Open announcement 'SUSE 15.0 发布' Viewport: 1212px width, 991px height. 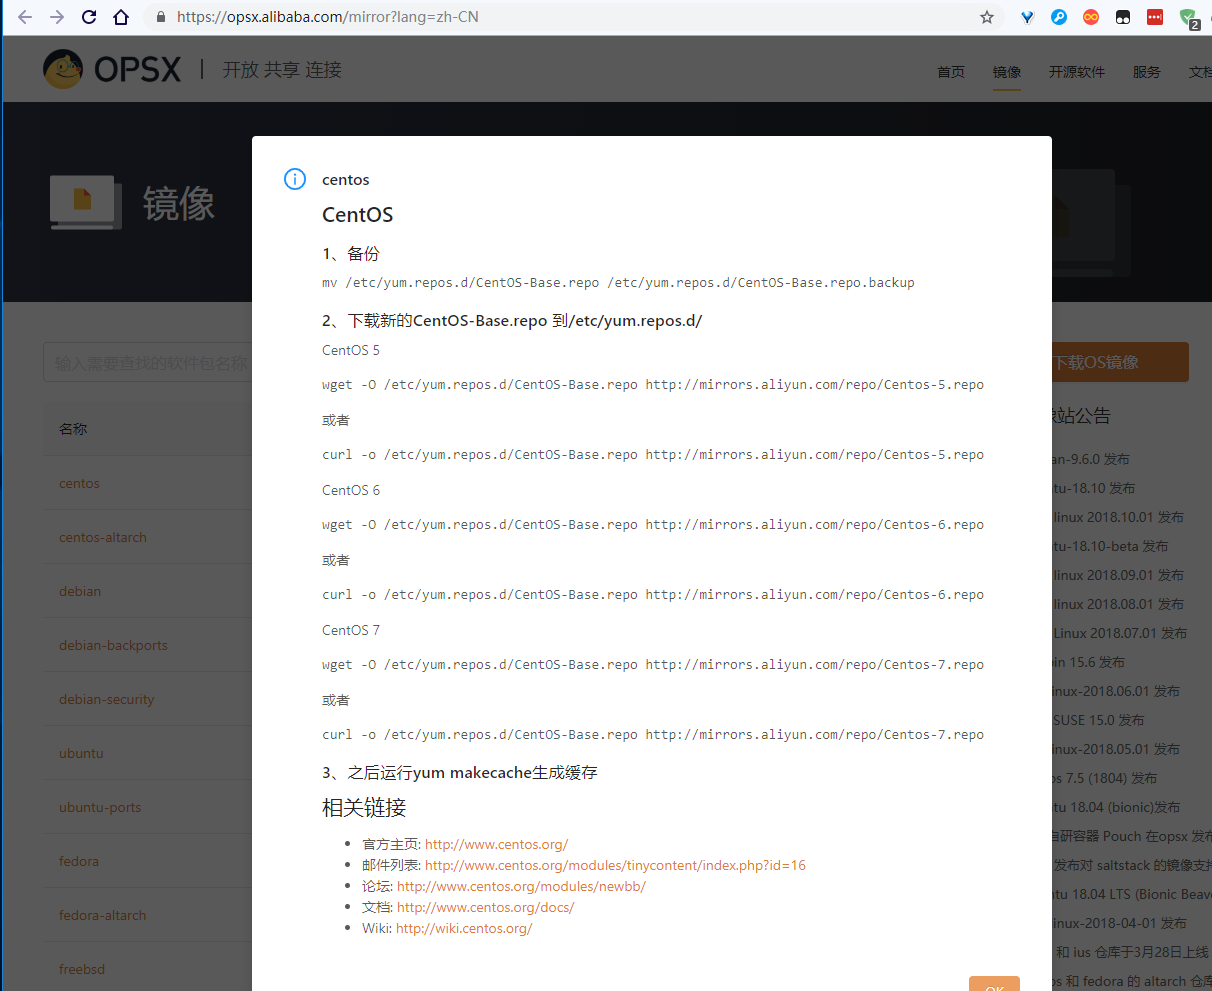pyautogui.click(x=1098, y=720)
